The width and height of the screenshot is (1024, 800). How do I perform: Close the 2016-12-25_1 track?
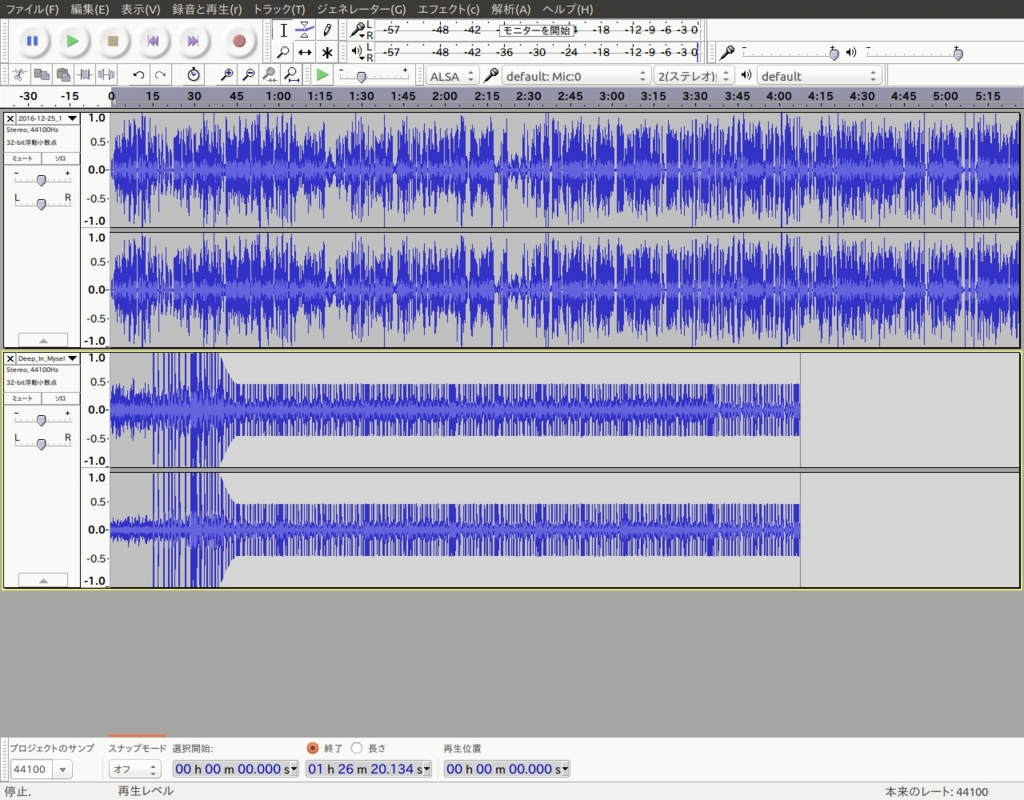[10, 119]
